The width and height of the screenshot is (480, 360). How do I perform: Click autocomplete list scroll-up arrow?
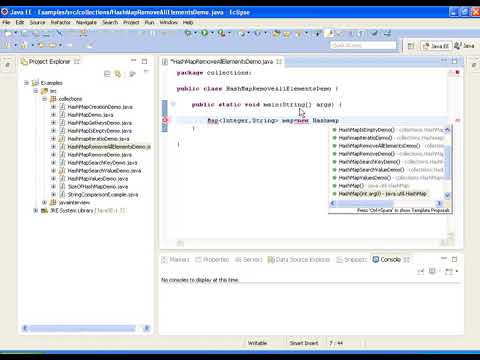447,130
